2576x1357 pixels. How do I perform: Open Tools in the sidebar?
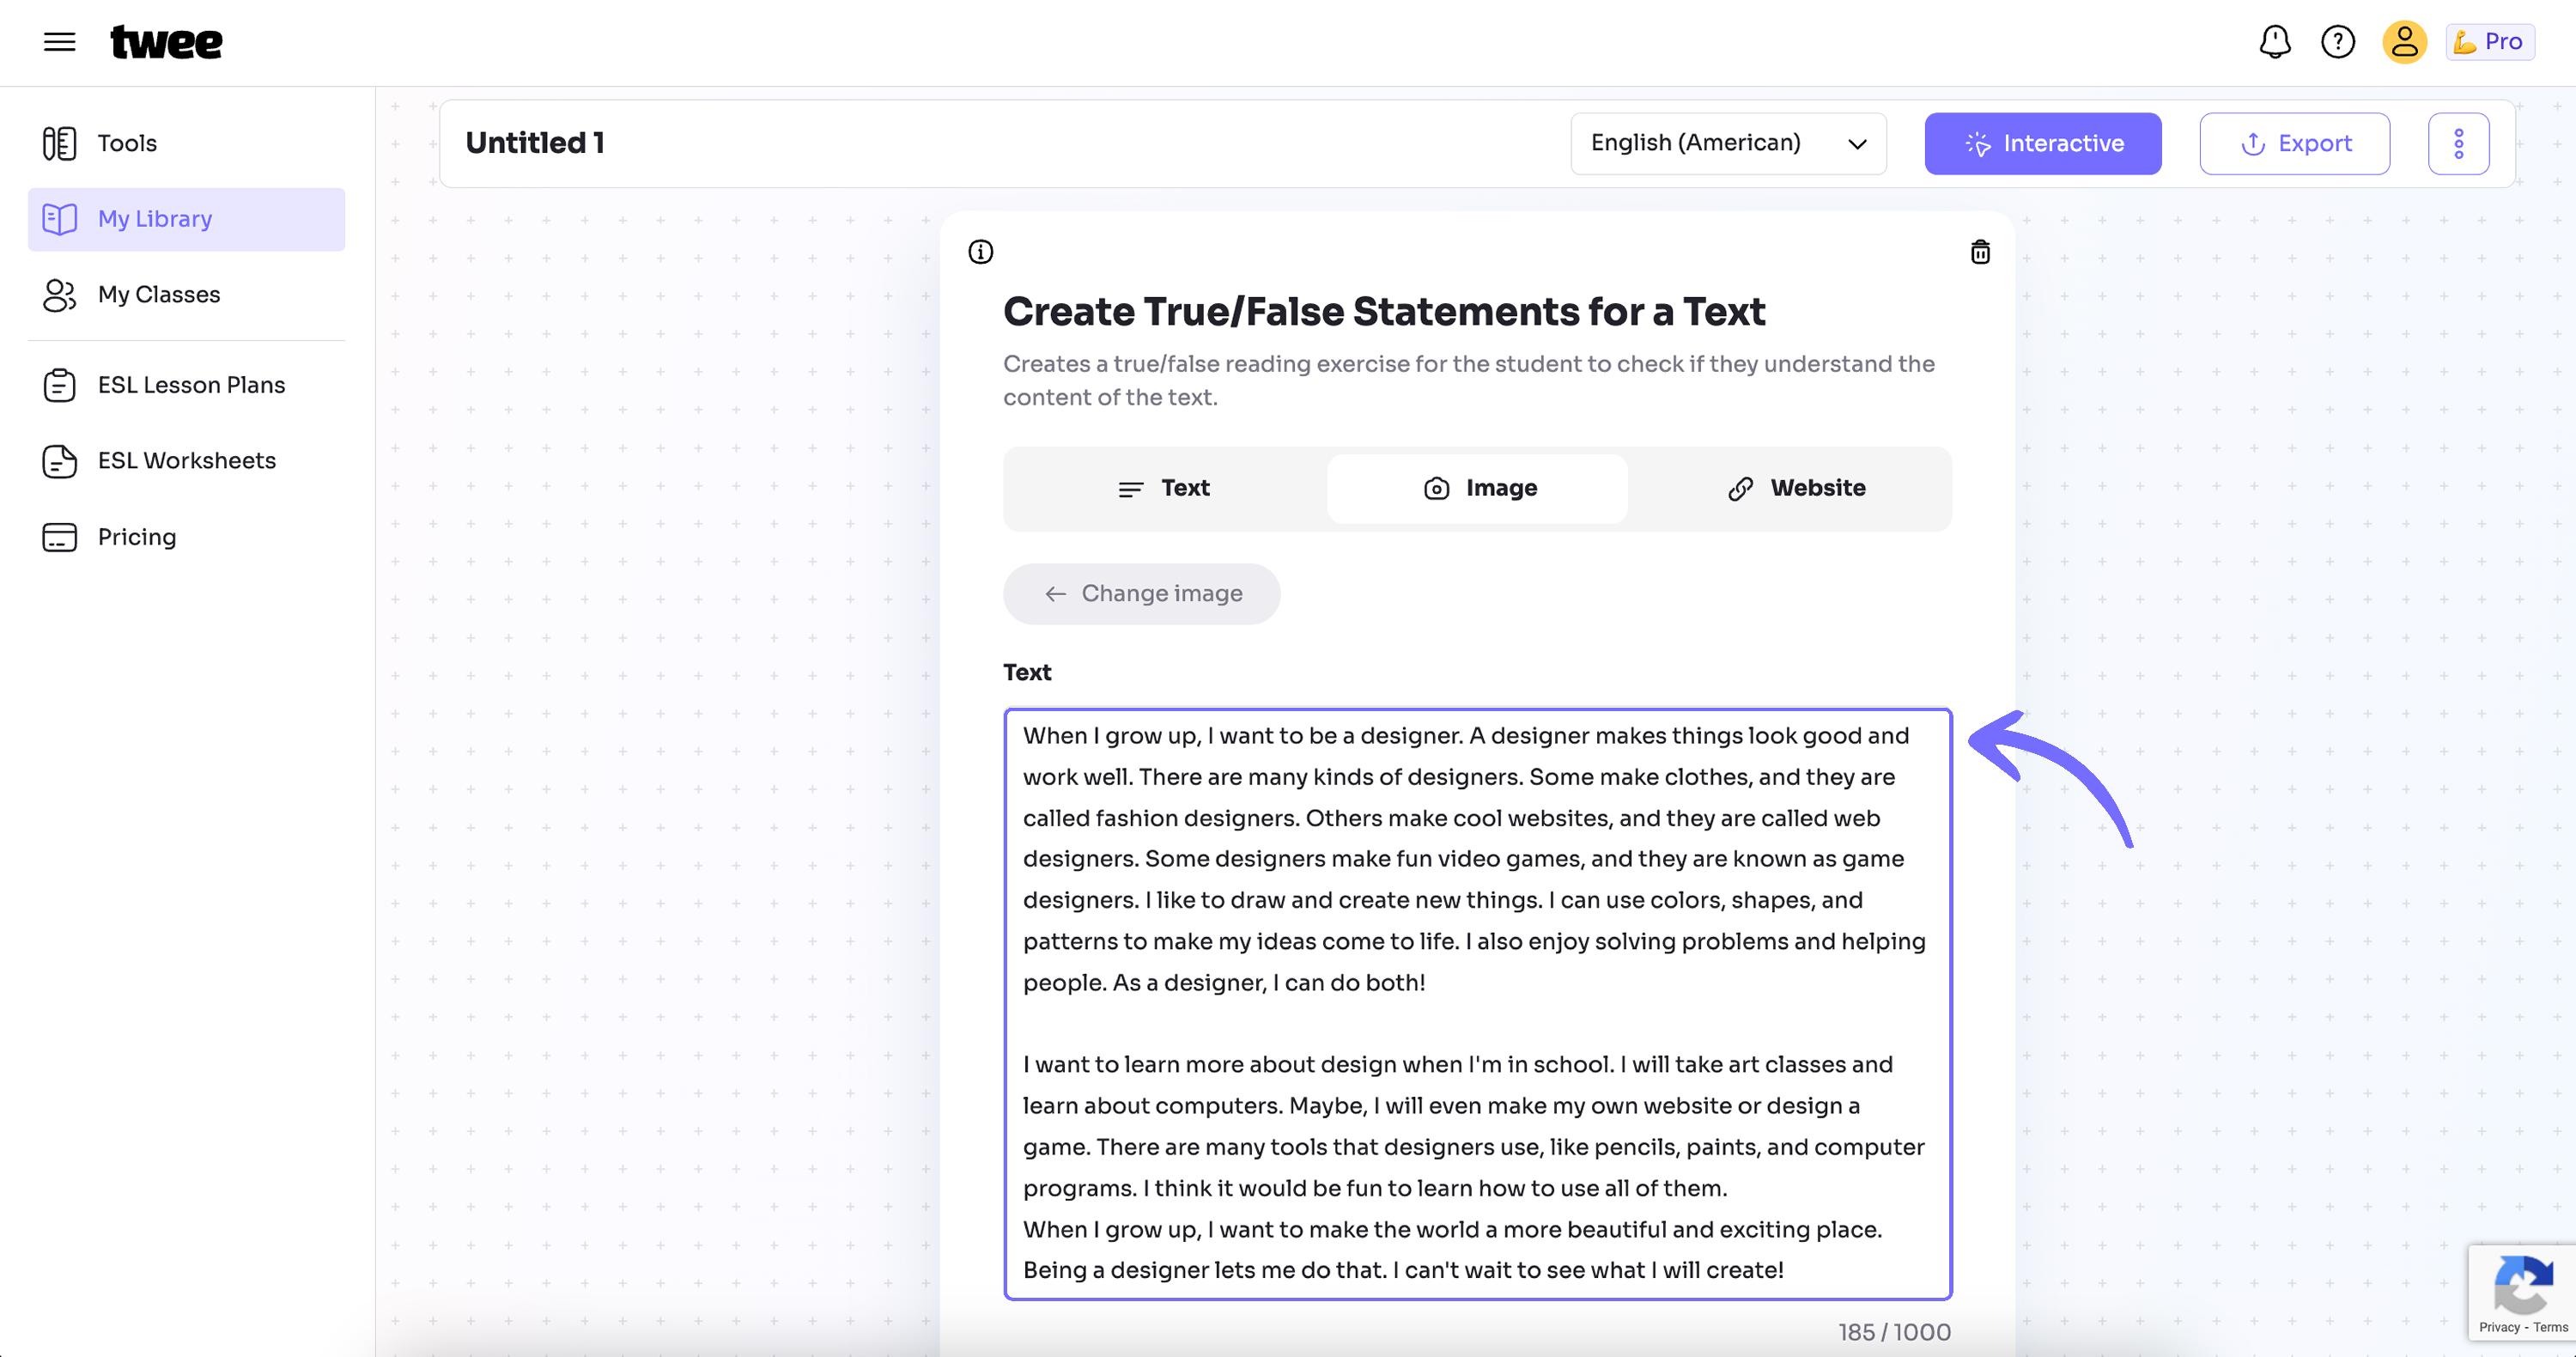click(186, 143)
